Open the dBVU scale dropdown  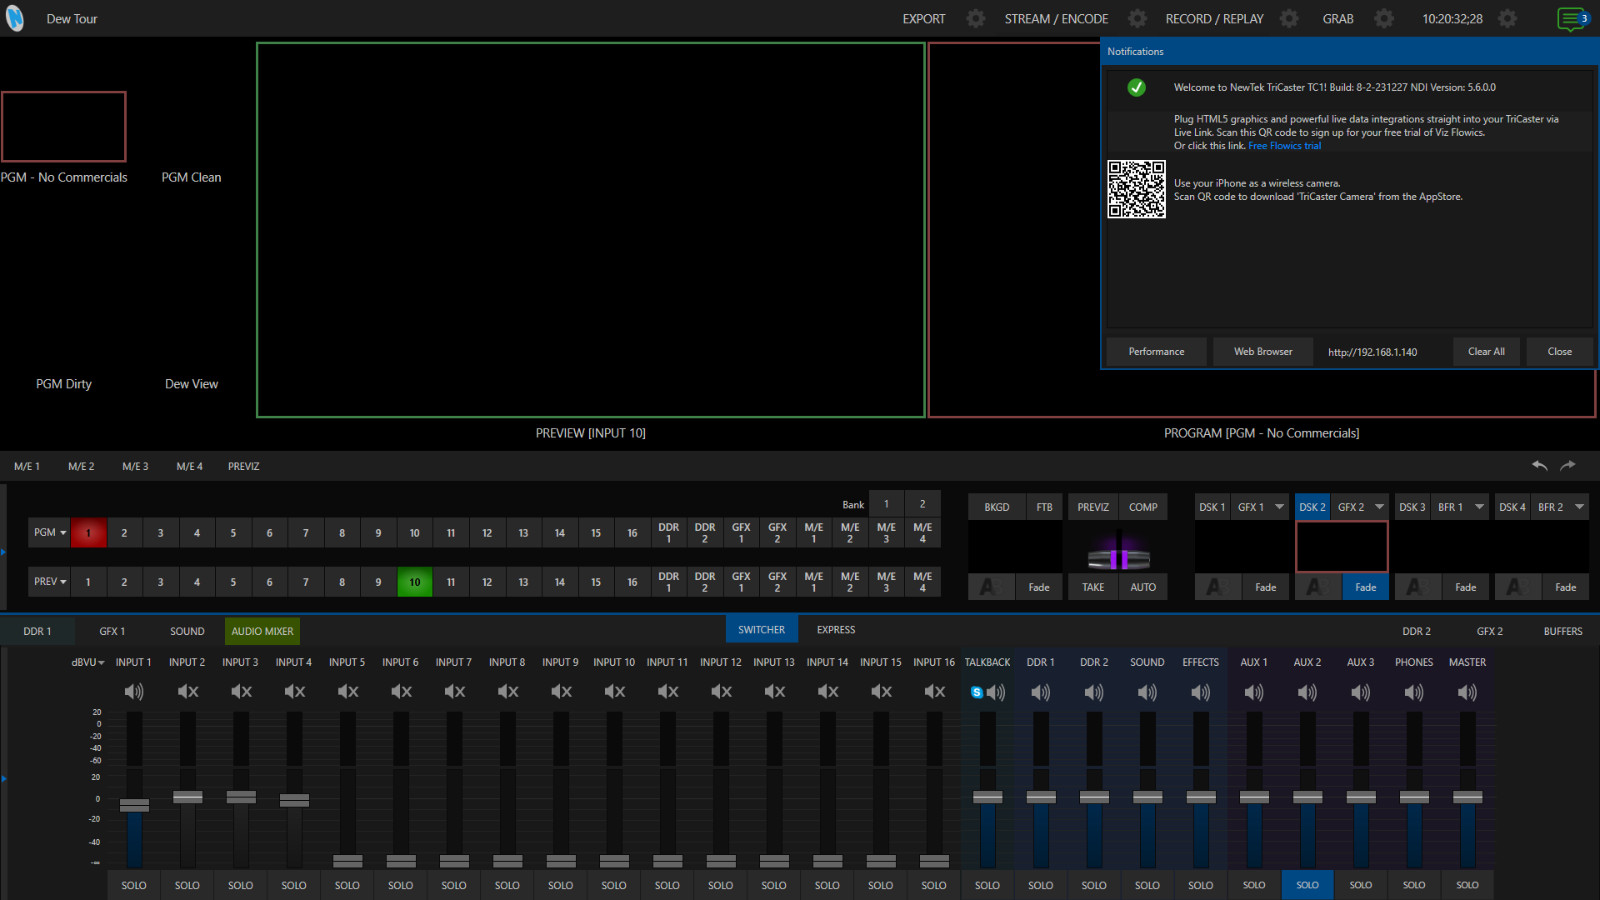[88, 663]
